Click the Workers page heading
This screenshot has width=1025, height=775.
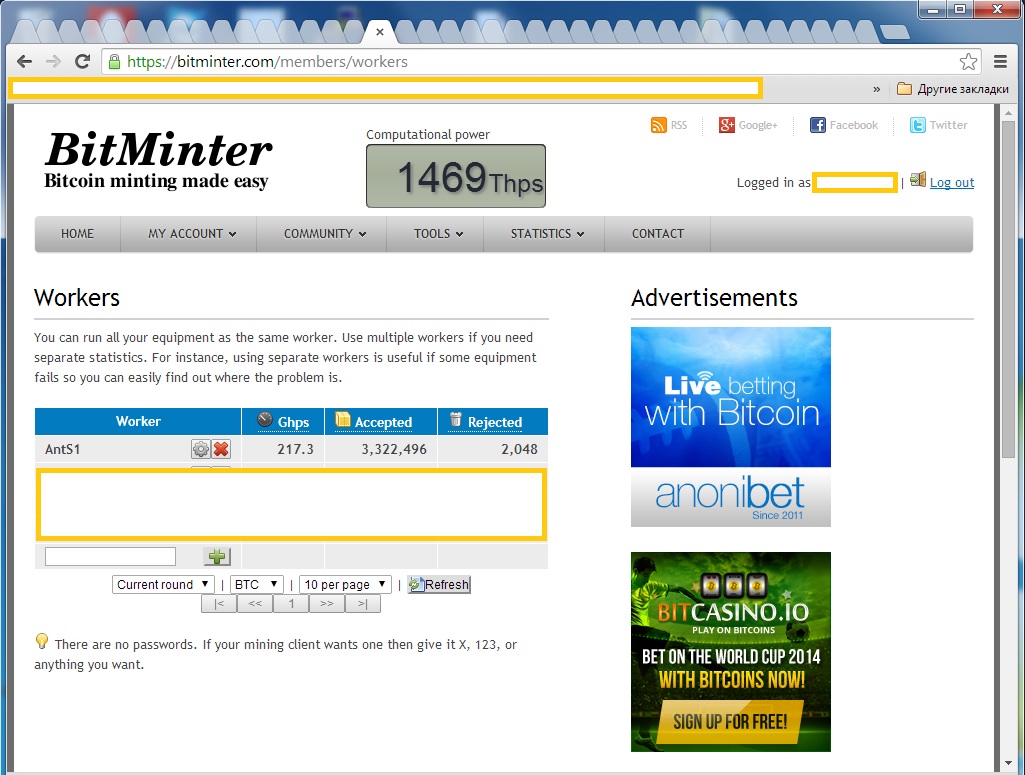77,297
